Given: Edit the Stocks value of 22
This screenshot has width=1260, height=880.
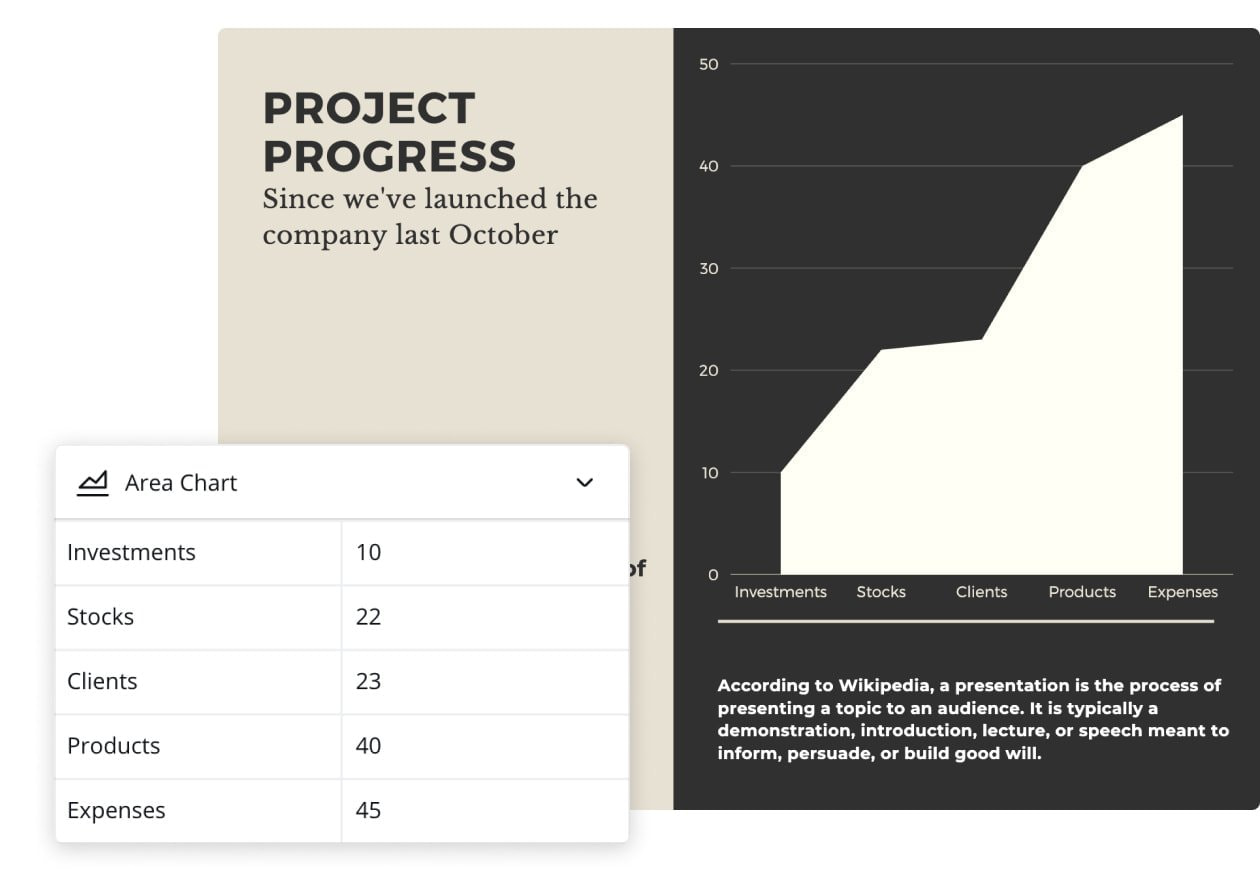Looking at the screenshot, I should tap(369, 617).
